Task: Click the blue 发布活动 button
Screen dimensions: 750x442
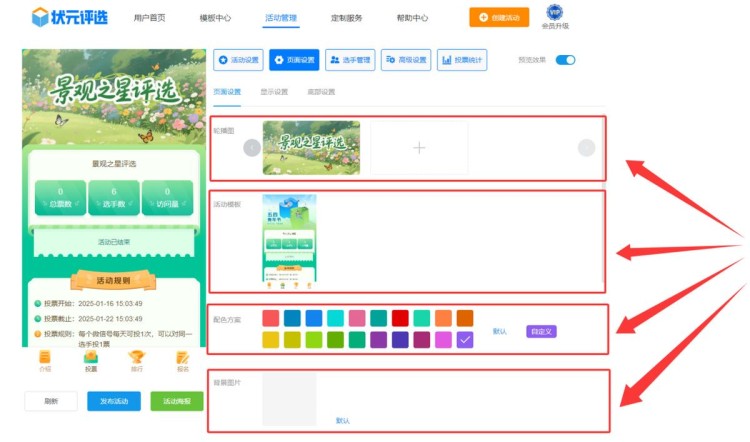Action: click(114, 401)
